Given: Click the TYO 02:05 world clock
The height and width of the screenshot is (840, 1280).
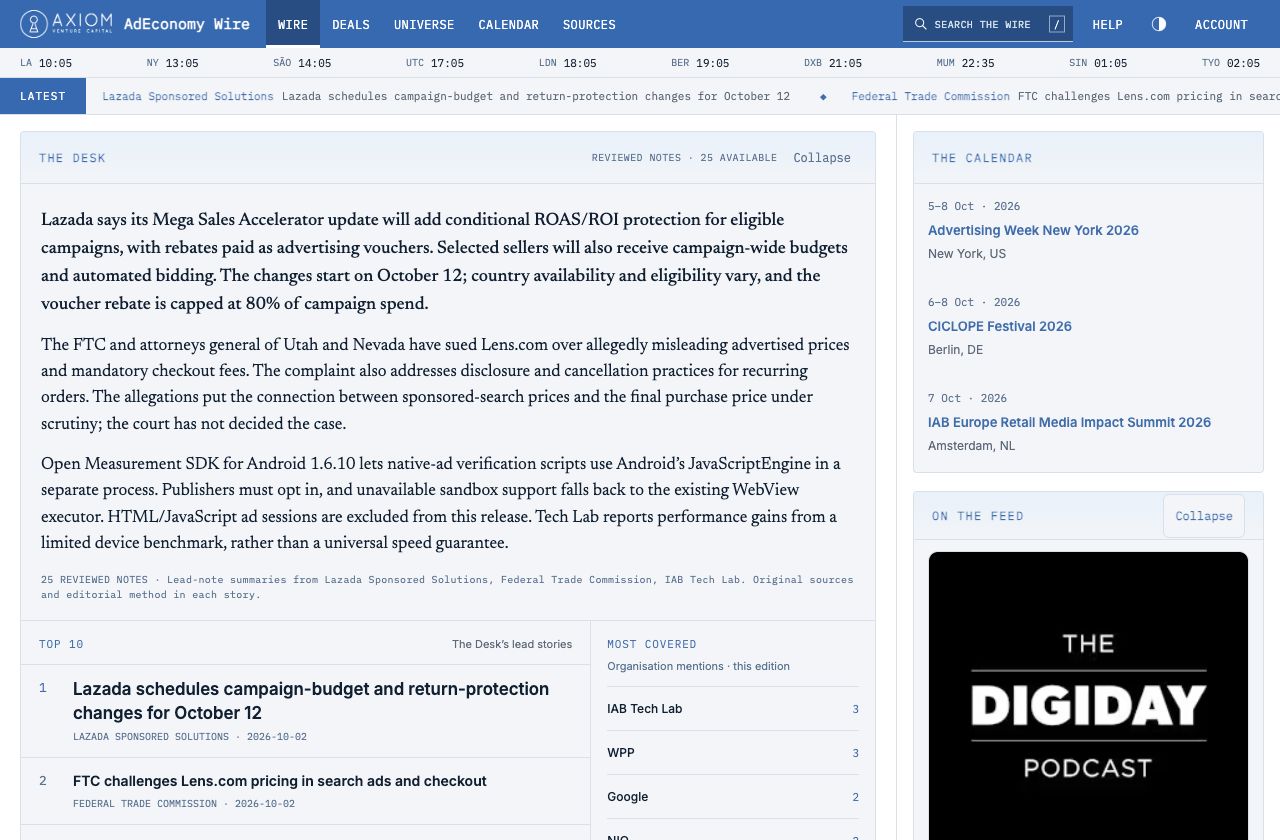Looking at the screenshot, I should click(1231, 63).
